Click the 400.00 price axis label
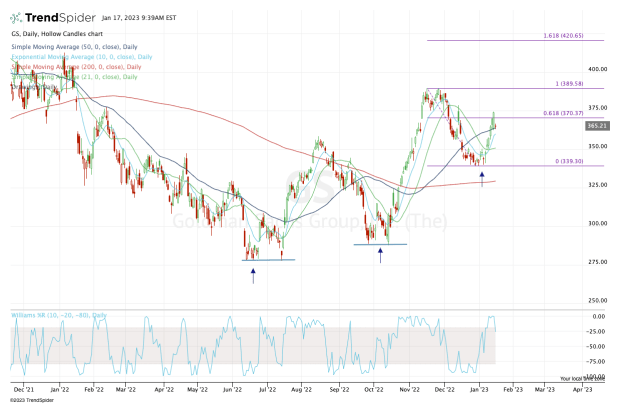The width and height of the screenshot is (620, 405). tap(598, 69)
